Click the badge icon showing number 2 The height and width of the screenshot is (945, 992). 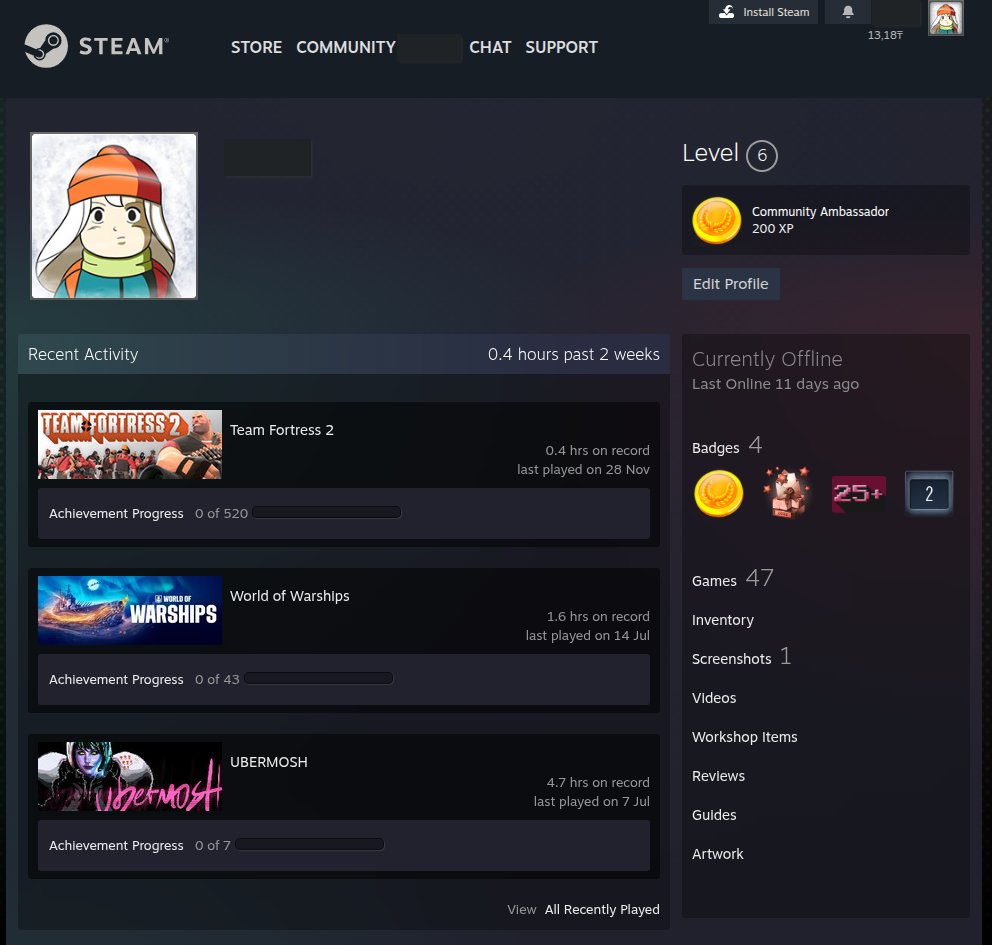pyautogui.click(x=929, y=494)
